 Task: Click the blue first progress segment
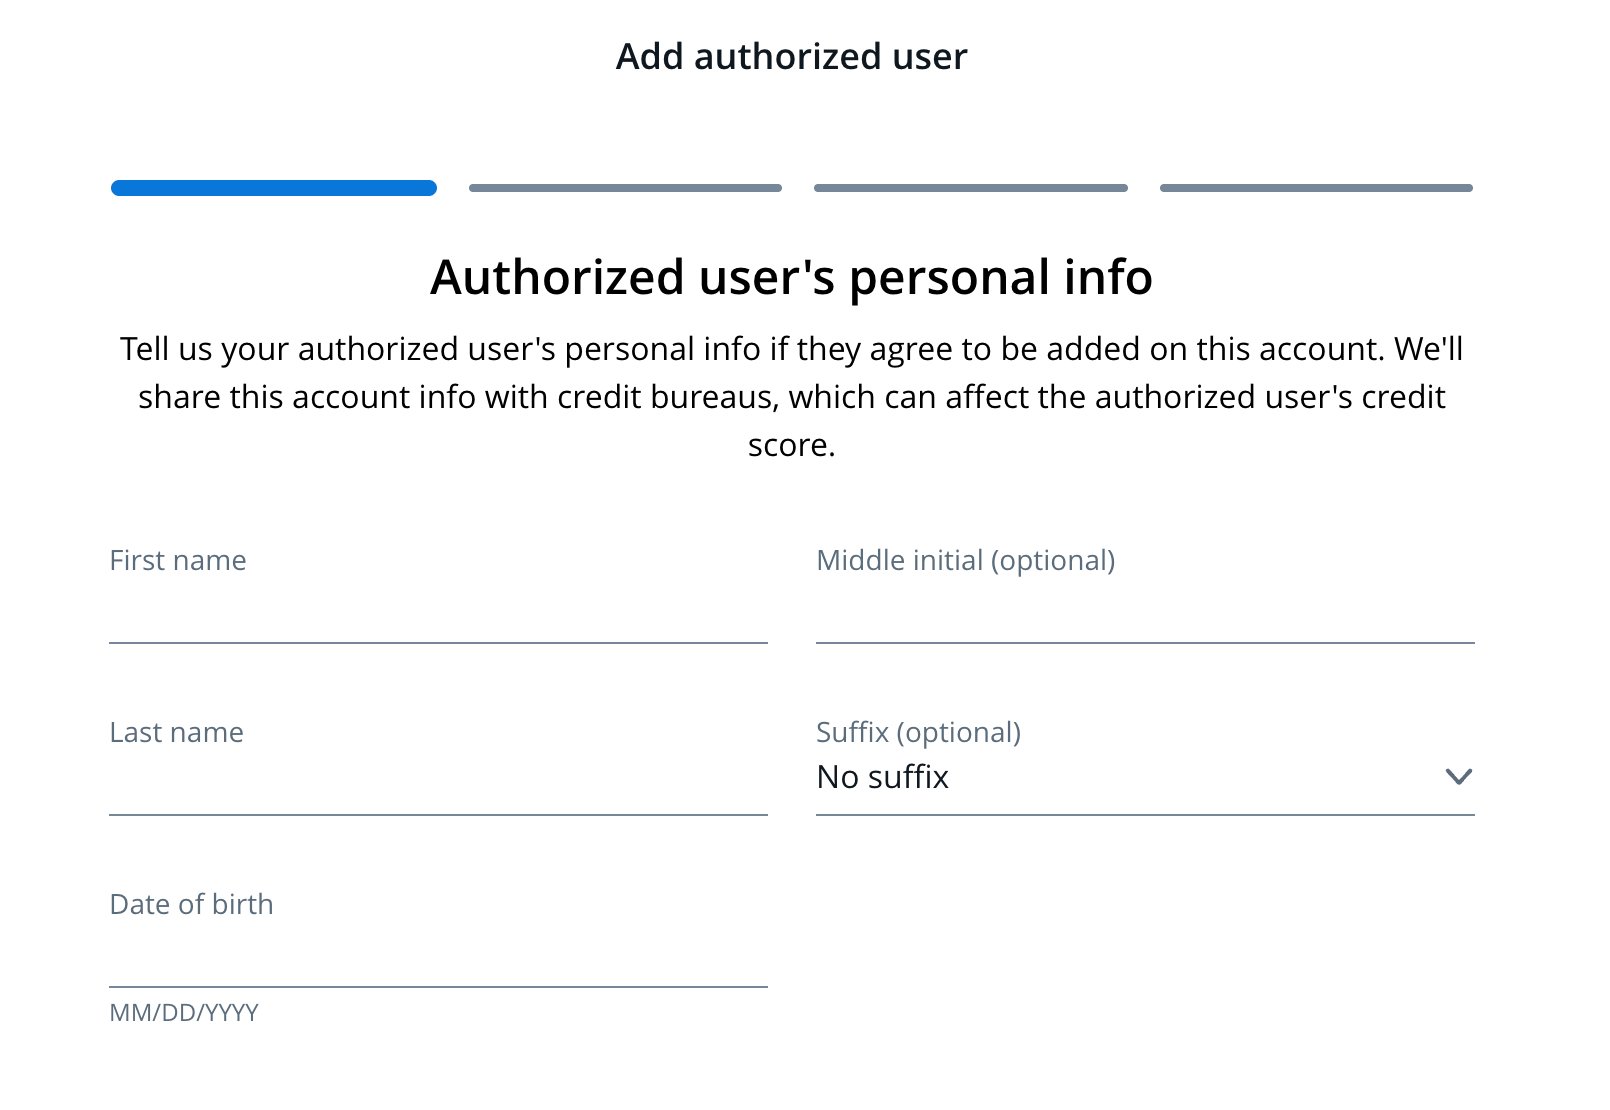272,187
